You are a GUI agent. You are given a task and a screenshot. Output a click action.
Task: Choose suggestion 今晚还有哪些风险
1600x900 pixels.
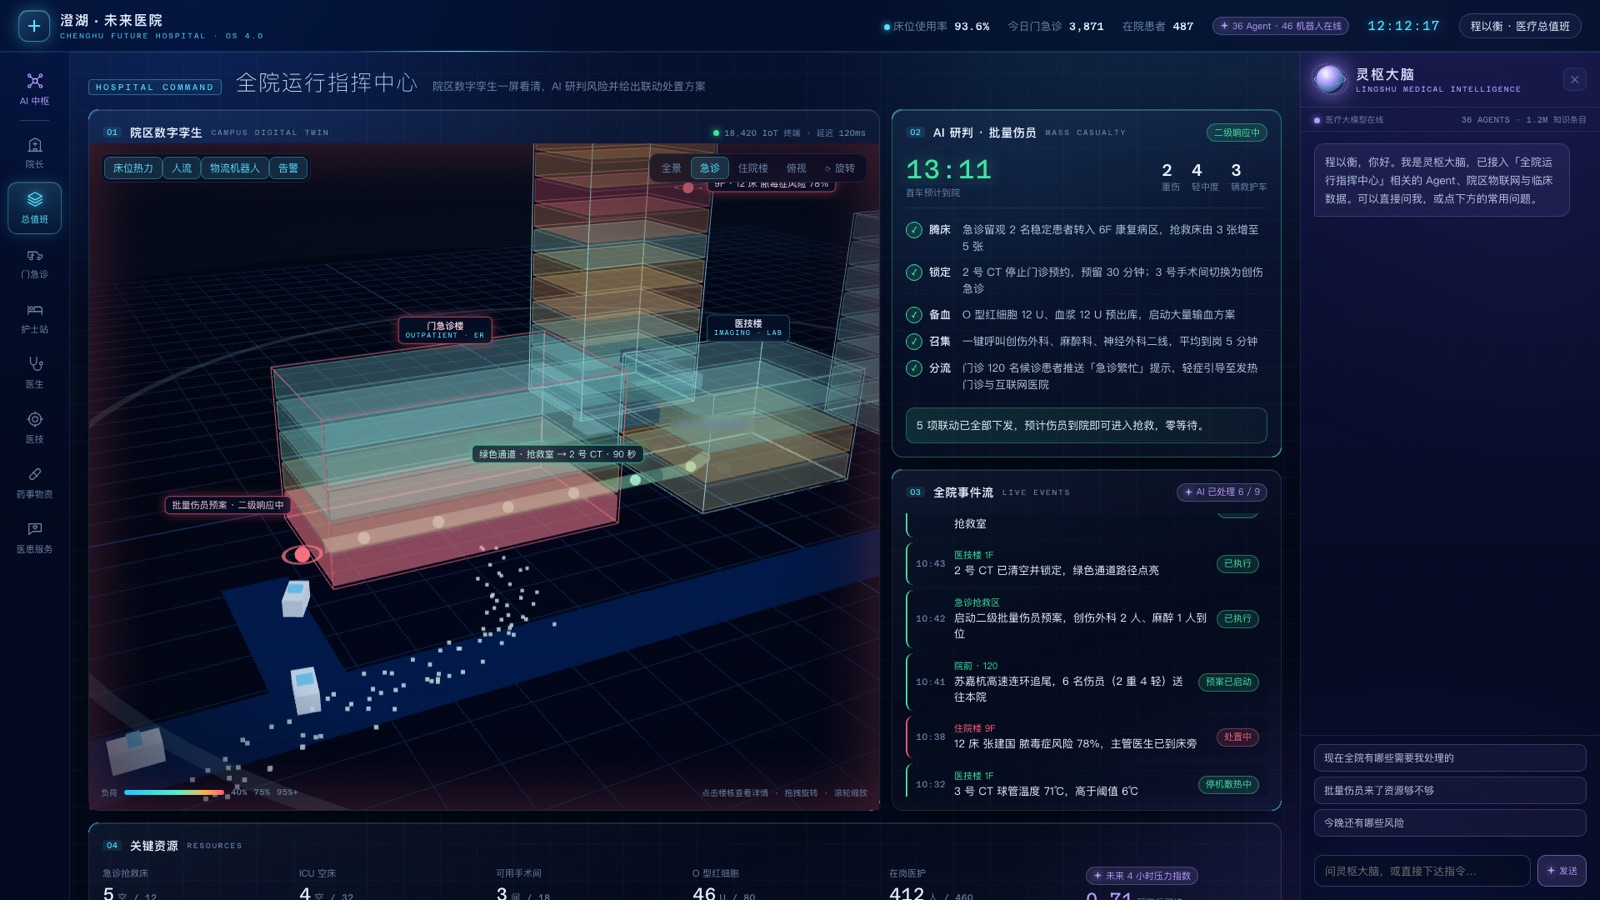[x=1450, y=823]
